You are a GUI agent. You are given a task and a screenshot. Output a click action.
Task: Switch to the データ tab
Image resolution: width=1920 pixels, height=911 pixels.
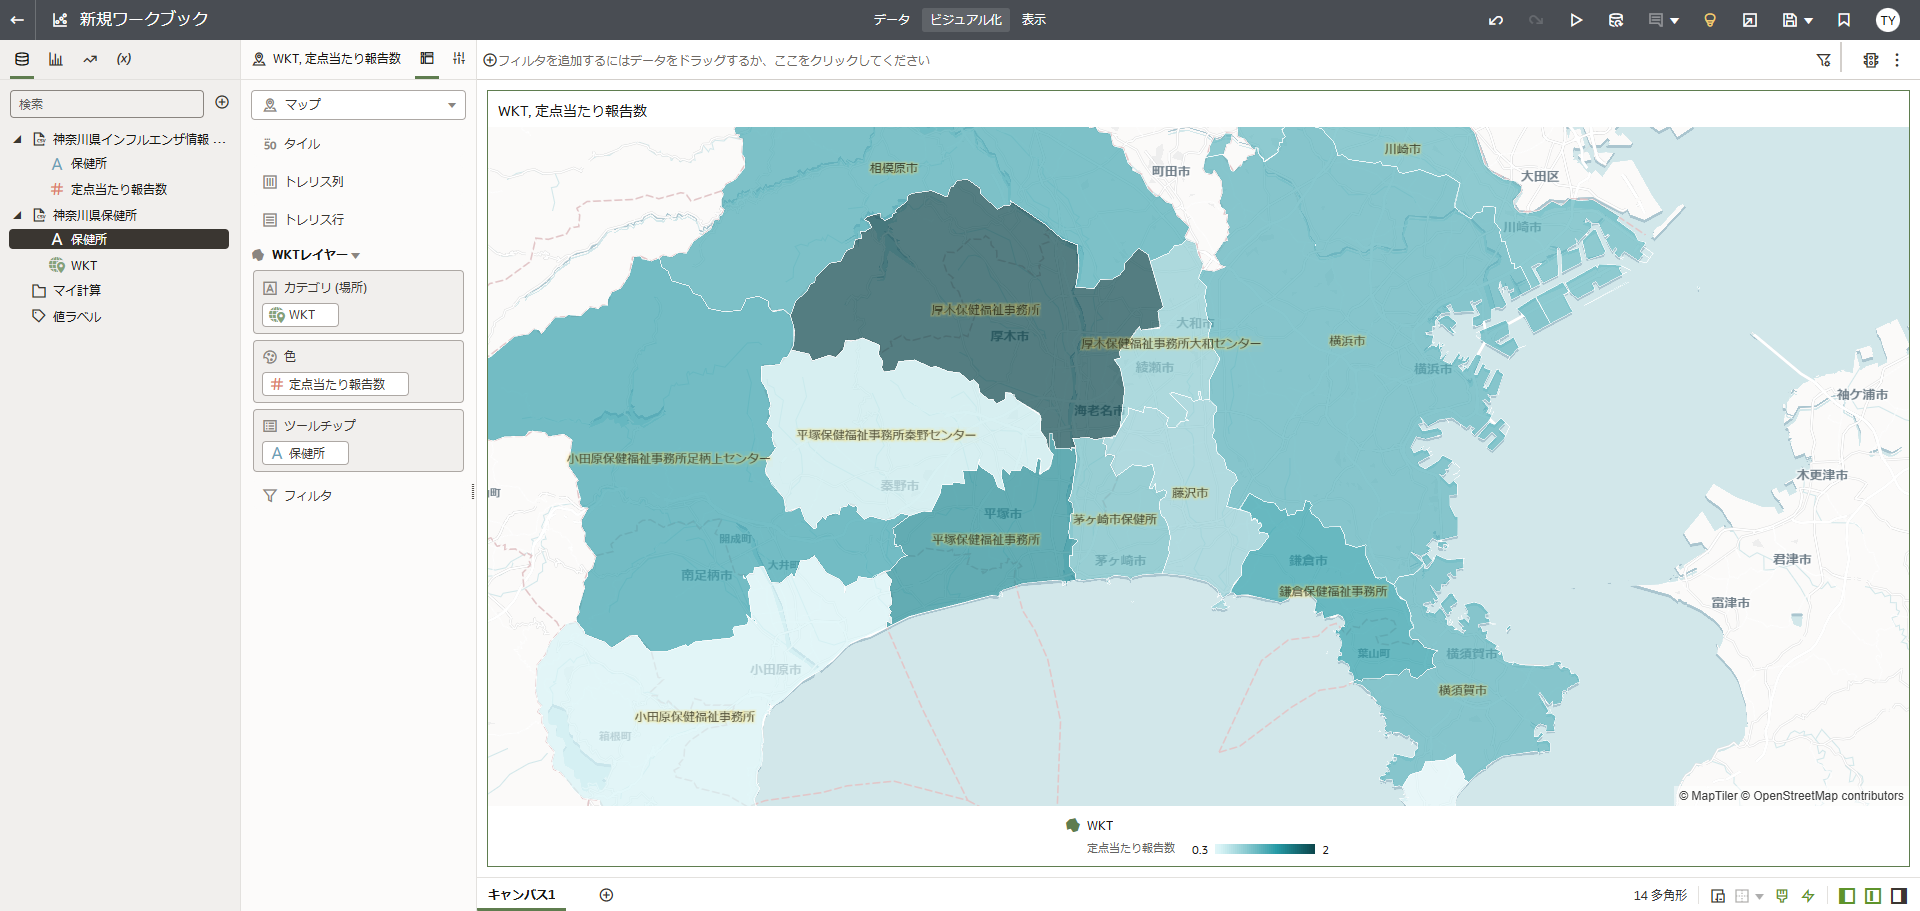[x=891, y=20]
